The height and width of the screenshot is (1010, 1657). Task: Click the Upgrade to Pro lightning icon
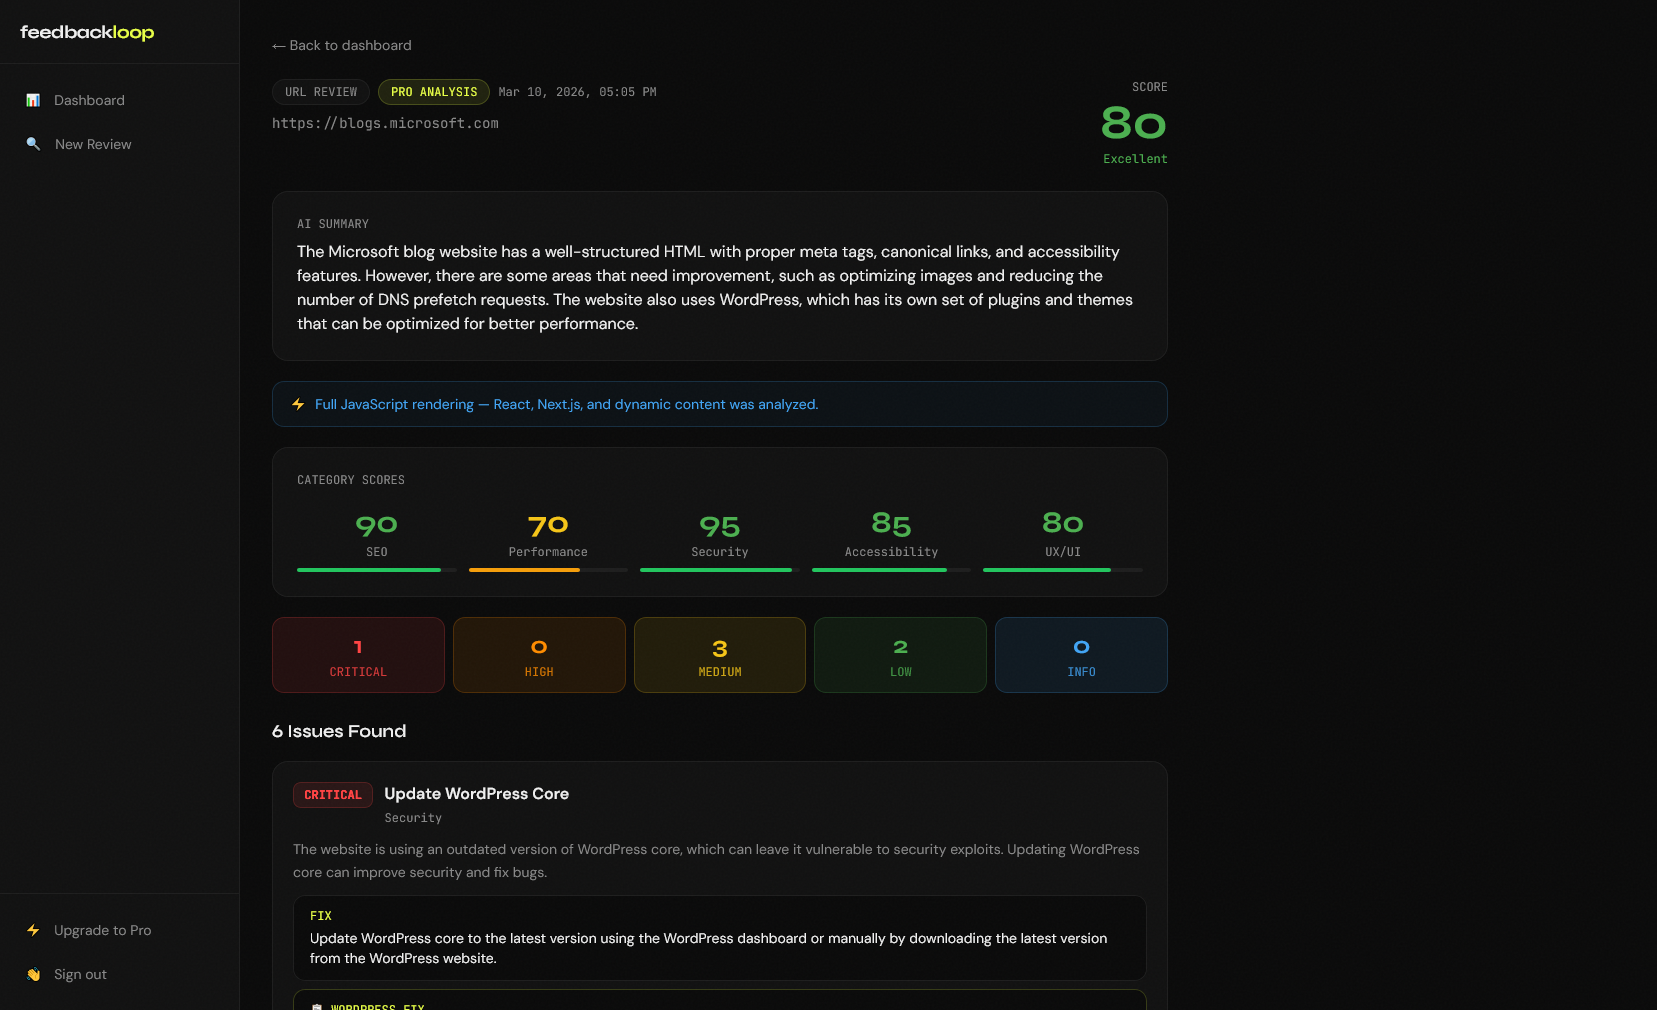(x=33, y=930)
